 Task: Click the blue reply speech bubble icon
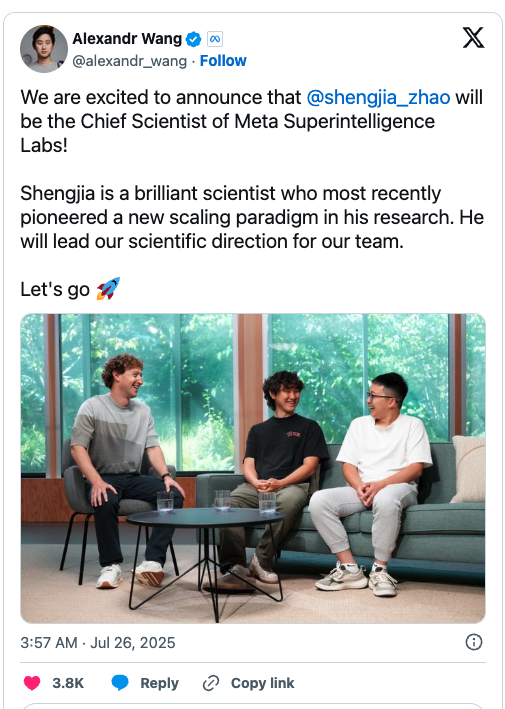[120, 683]
